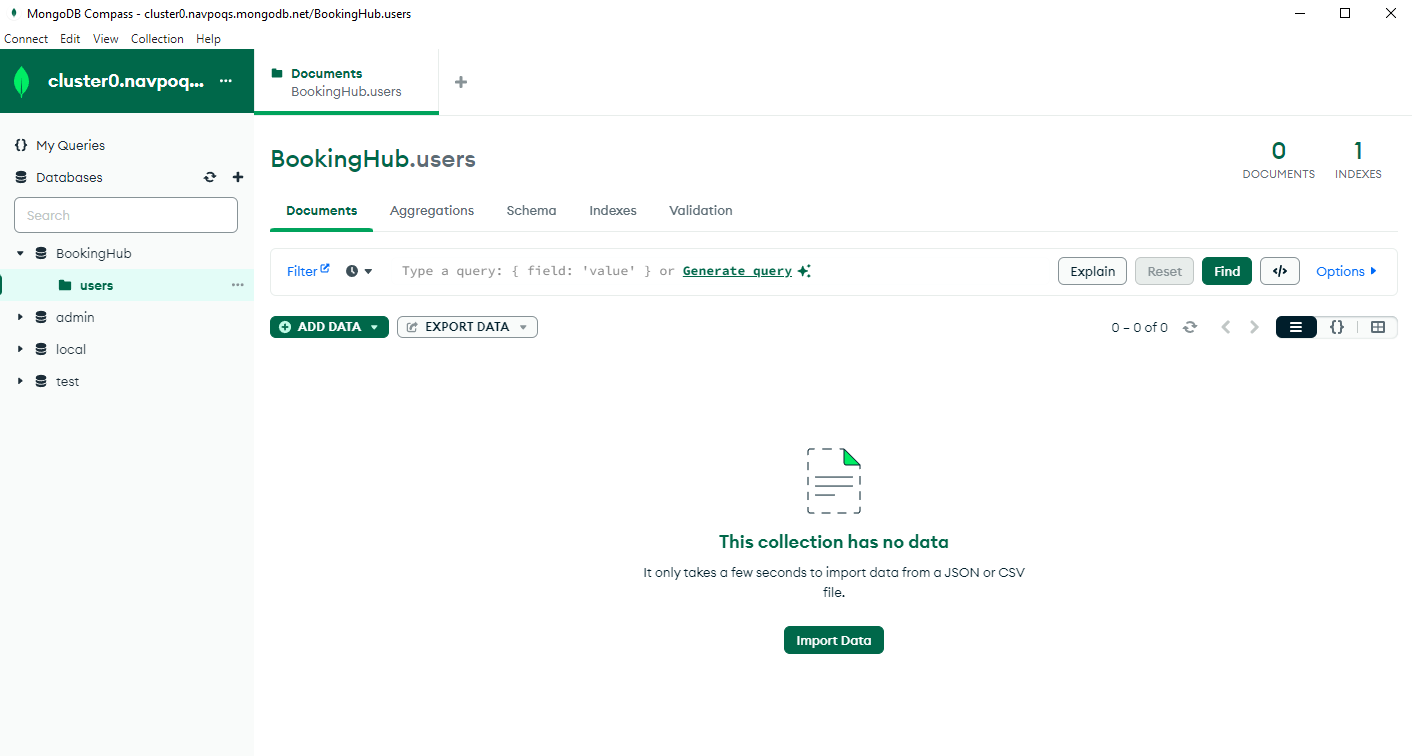Screen dimensions: 1412x756
Task: Select the BookingHub.users workspace tab
Action: click(x=346, y=82)
